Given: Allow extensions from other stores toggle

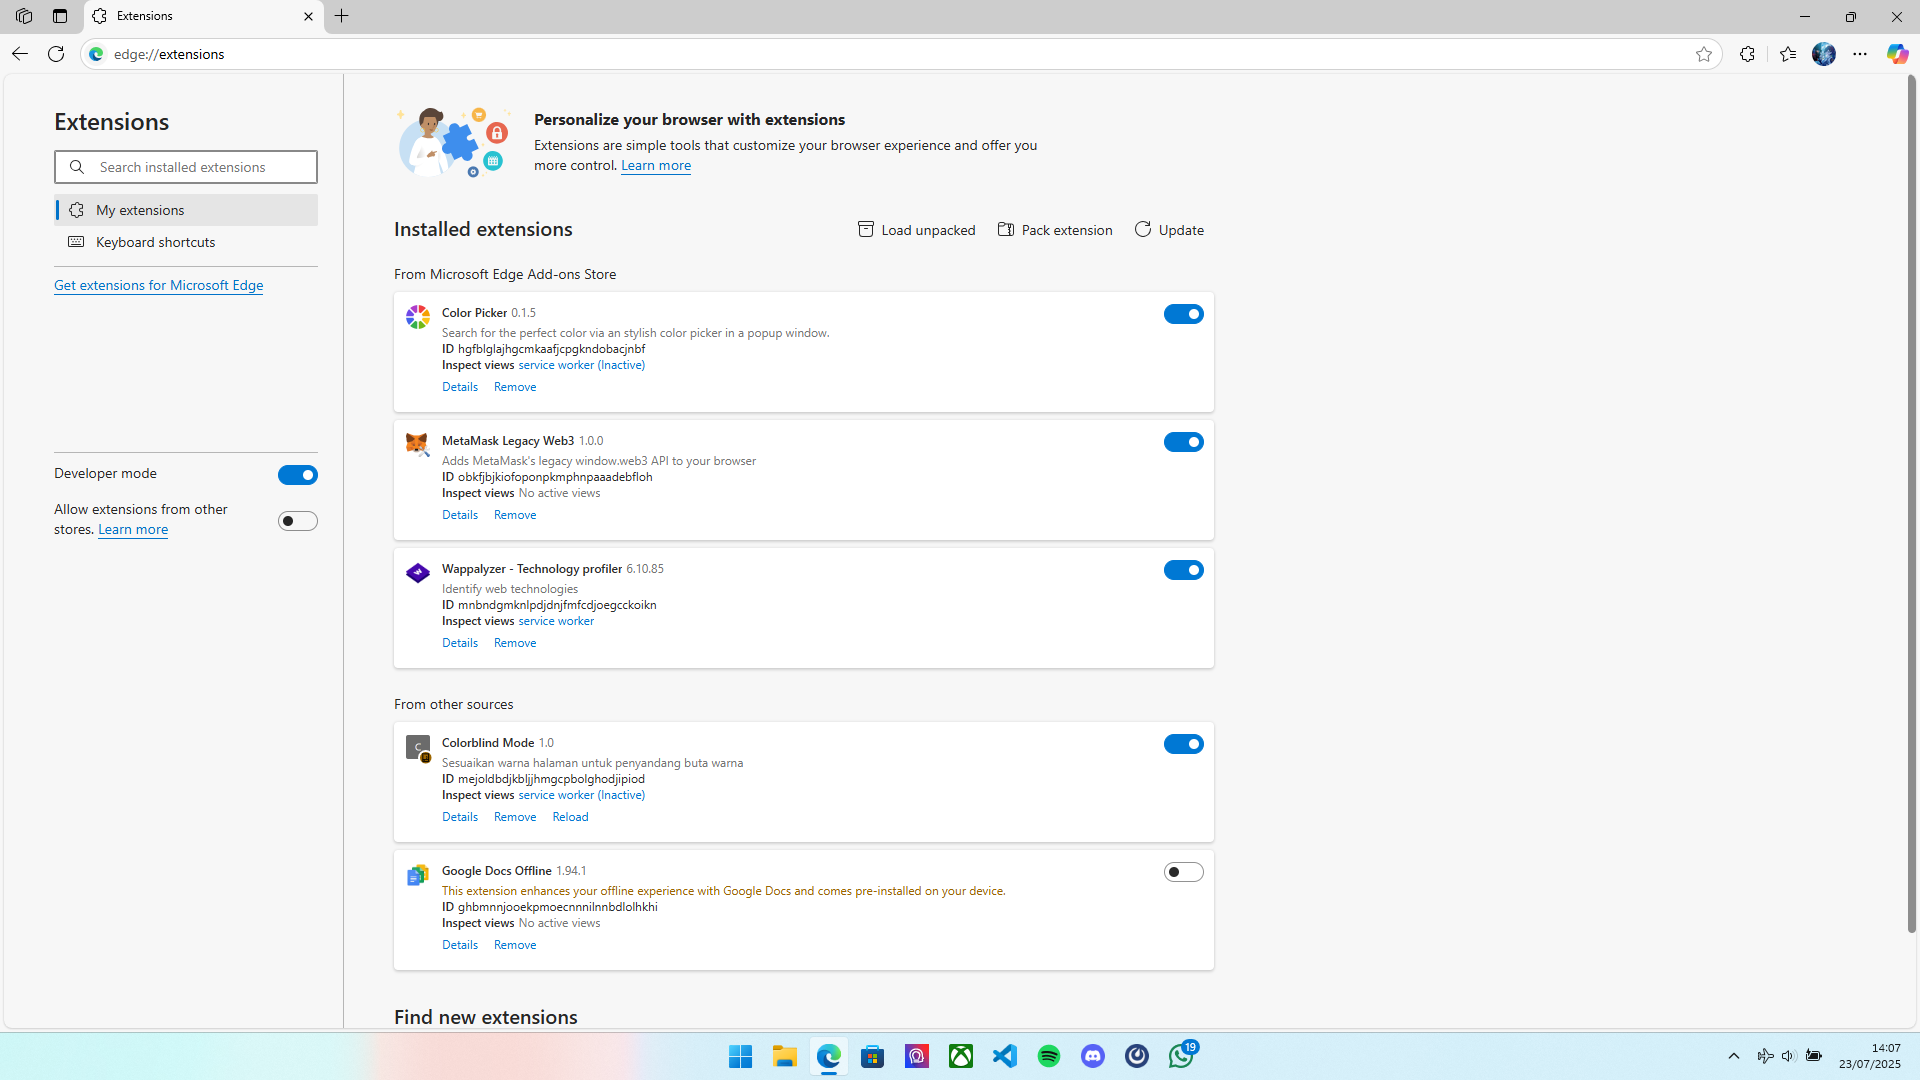Looking at the screenshot, I should click(x=297, y=521).
